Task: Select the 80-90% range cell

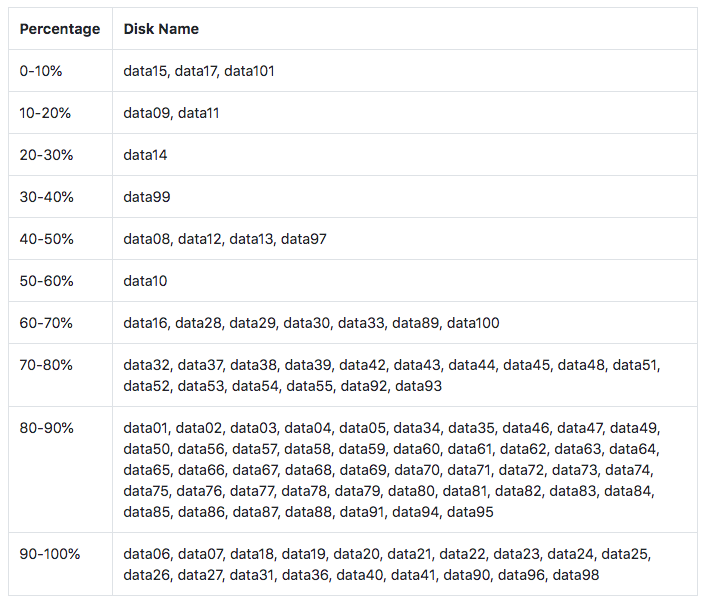Action: [x=60, y=470]
